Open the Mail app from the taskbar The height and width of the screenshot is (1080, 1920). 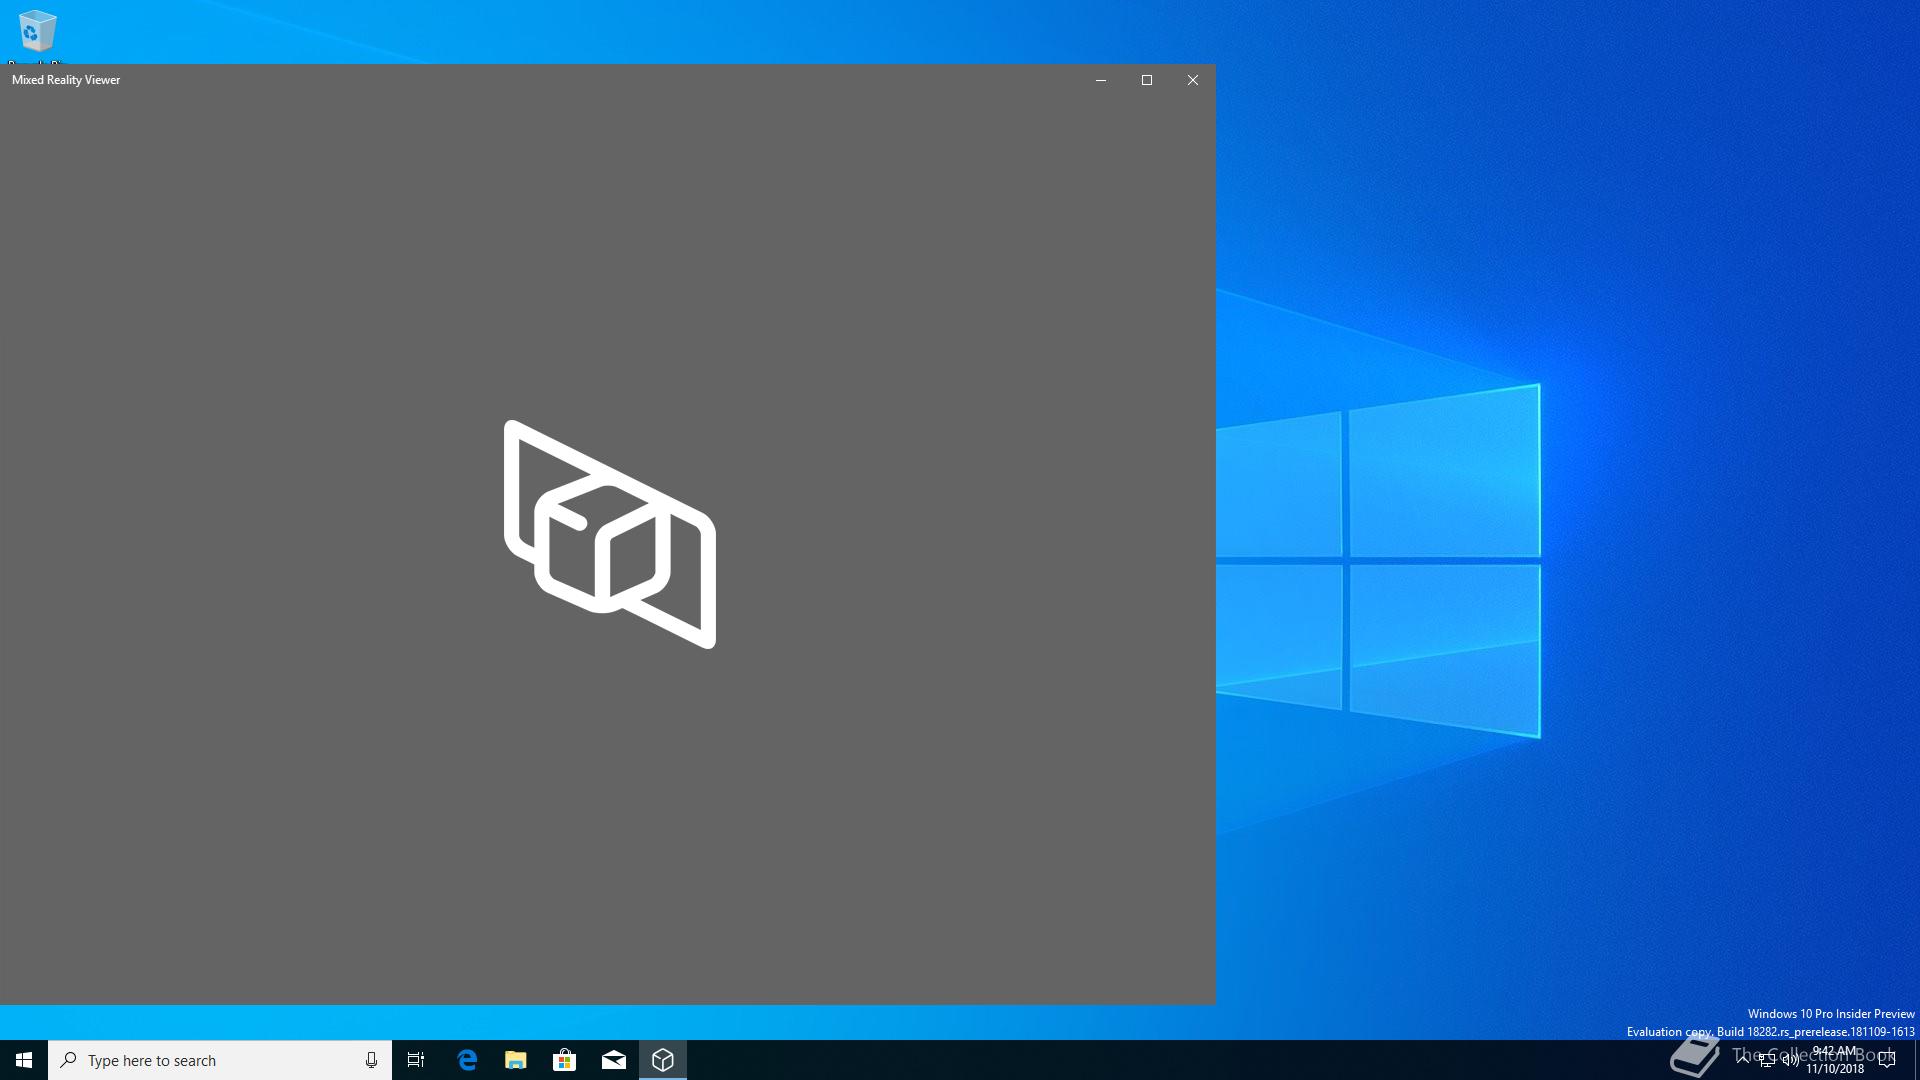pos(614,1060)
